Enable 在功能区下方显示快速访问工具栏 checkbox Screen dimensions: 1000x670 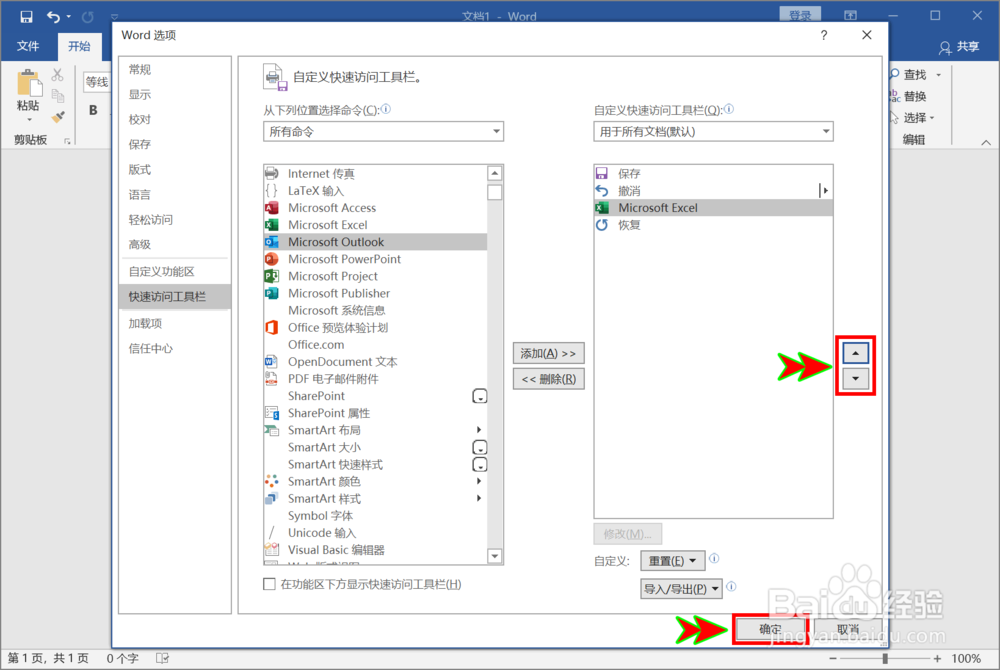pos(270,584)
